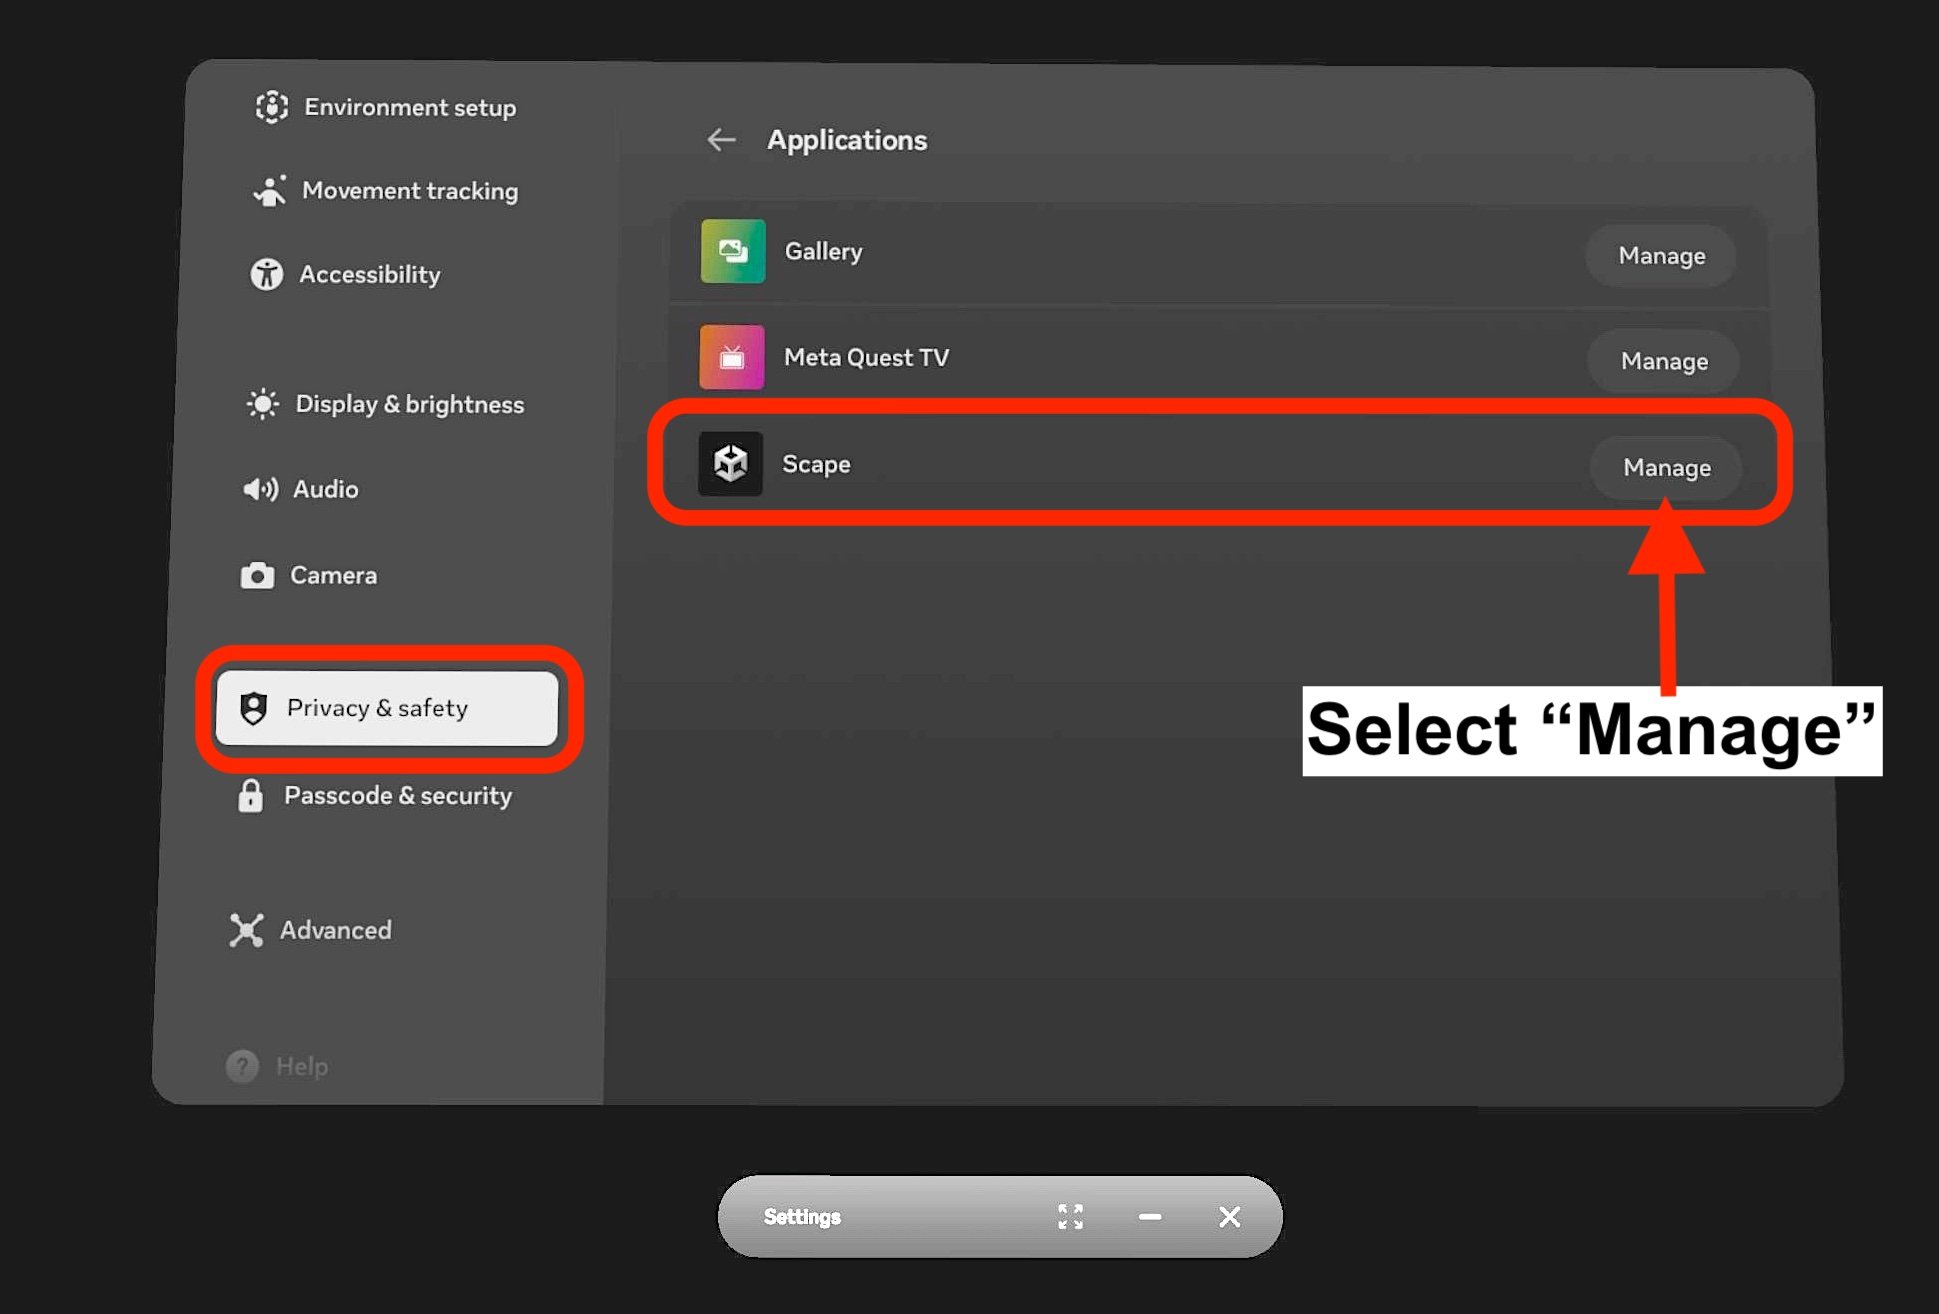Minimize the Settings window

coord(1150,1217)
